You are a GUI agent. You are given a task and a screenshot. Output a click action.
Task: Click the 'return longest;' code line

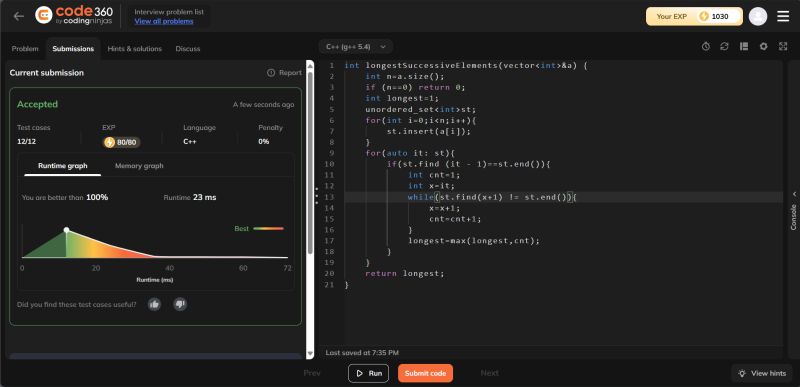coord(405,274)
